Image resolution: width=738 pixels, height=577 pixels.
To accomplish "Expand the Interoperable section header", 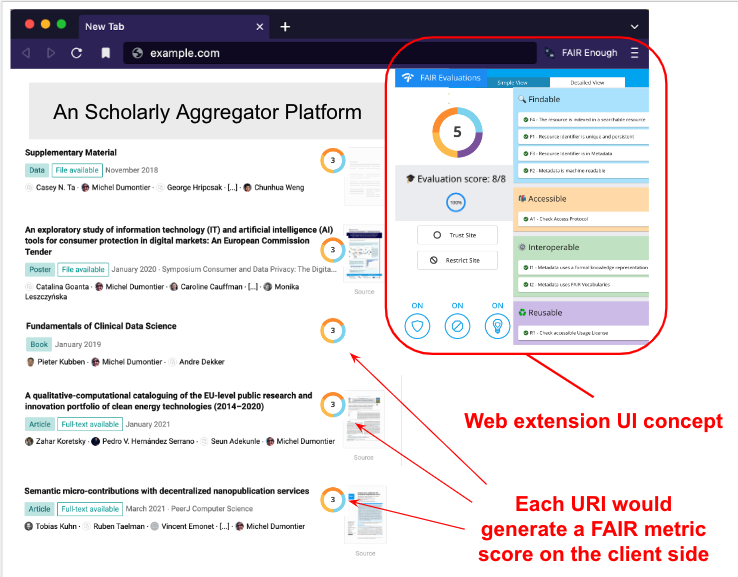I will (581, 247).
